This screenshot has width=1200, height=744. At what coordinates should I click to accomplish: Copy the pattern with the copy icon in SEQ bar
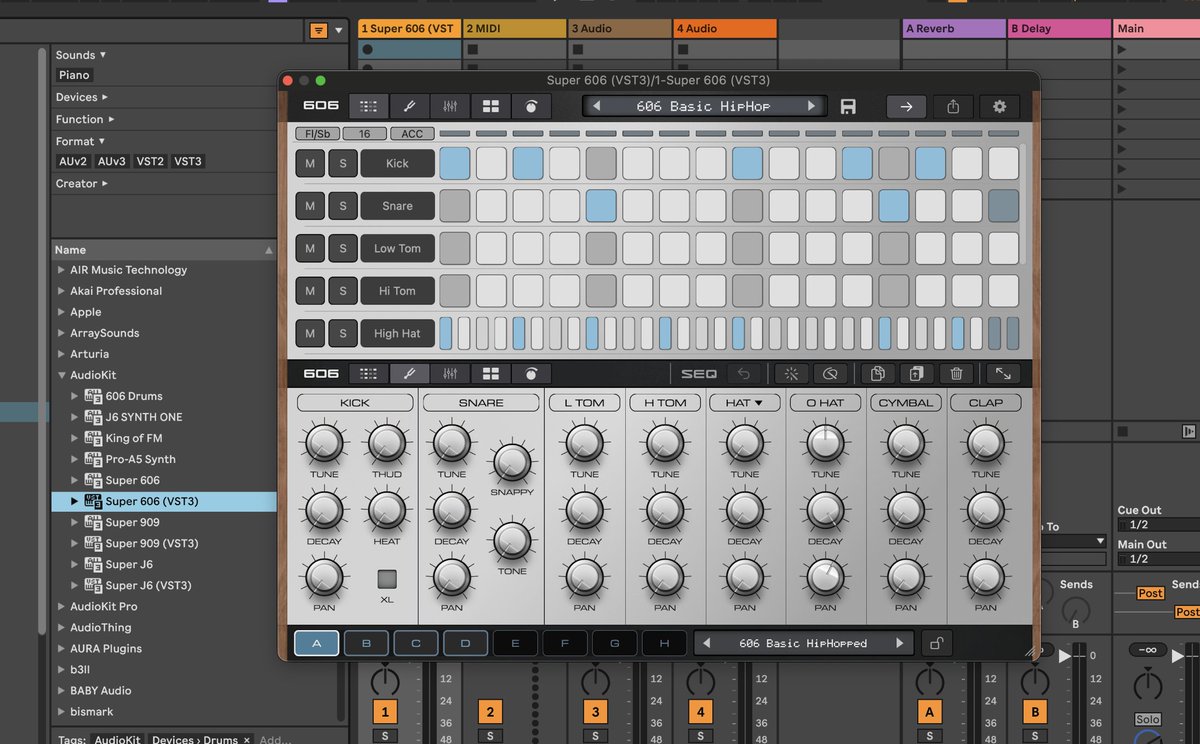pyautogui.click(x=877, y=373)
